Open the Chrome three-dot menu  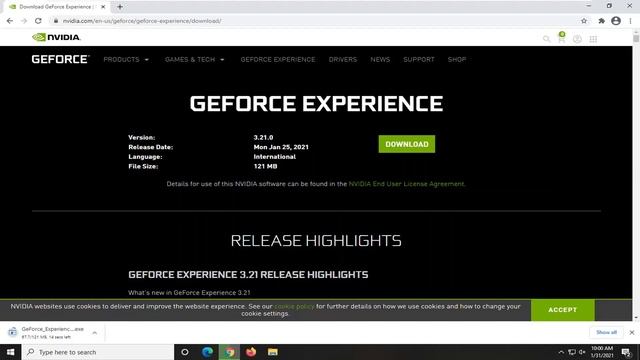(x=631, y=21)
